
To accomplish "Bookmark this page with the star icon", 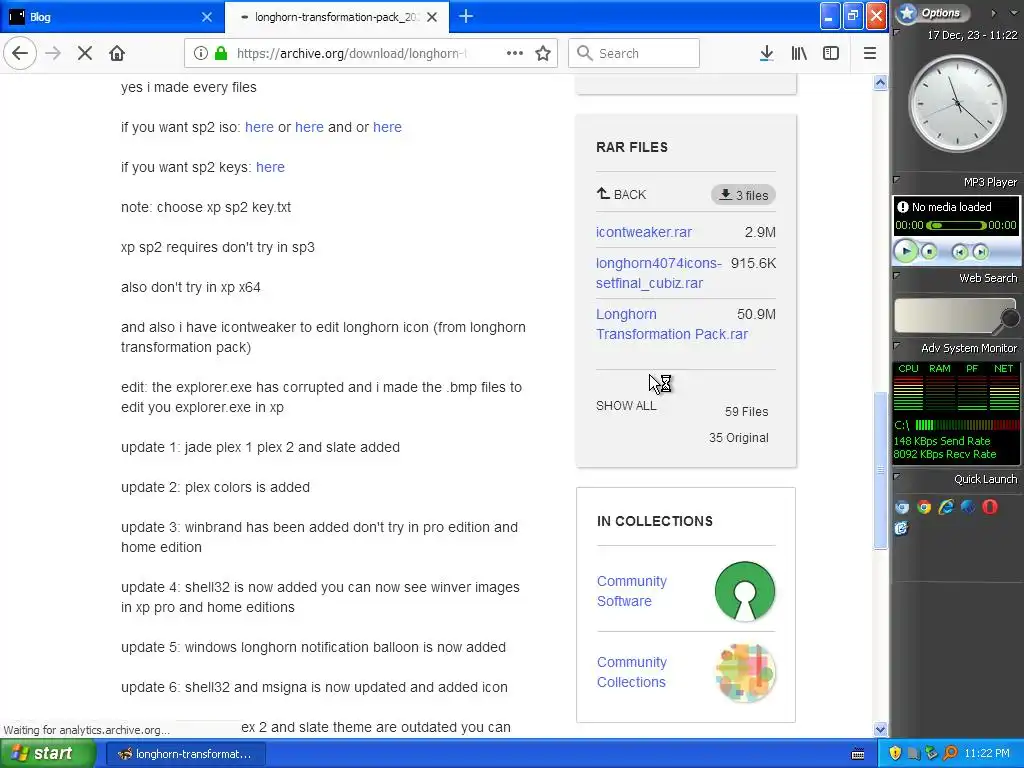I will 543,53.
